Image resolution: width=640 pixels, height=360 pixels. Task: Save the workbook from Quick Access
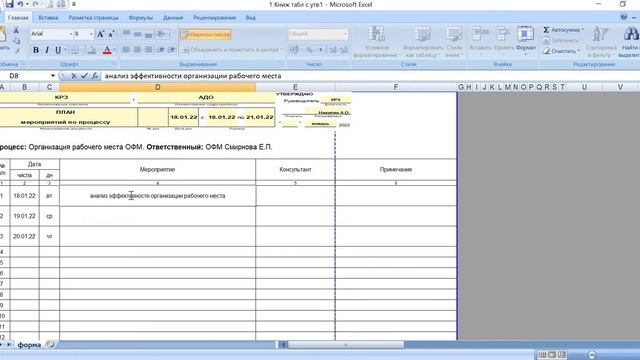tap(9, 4)
